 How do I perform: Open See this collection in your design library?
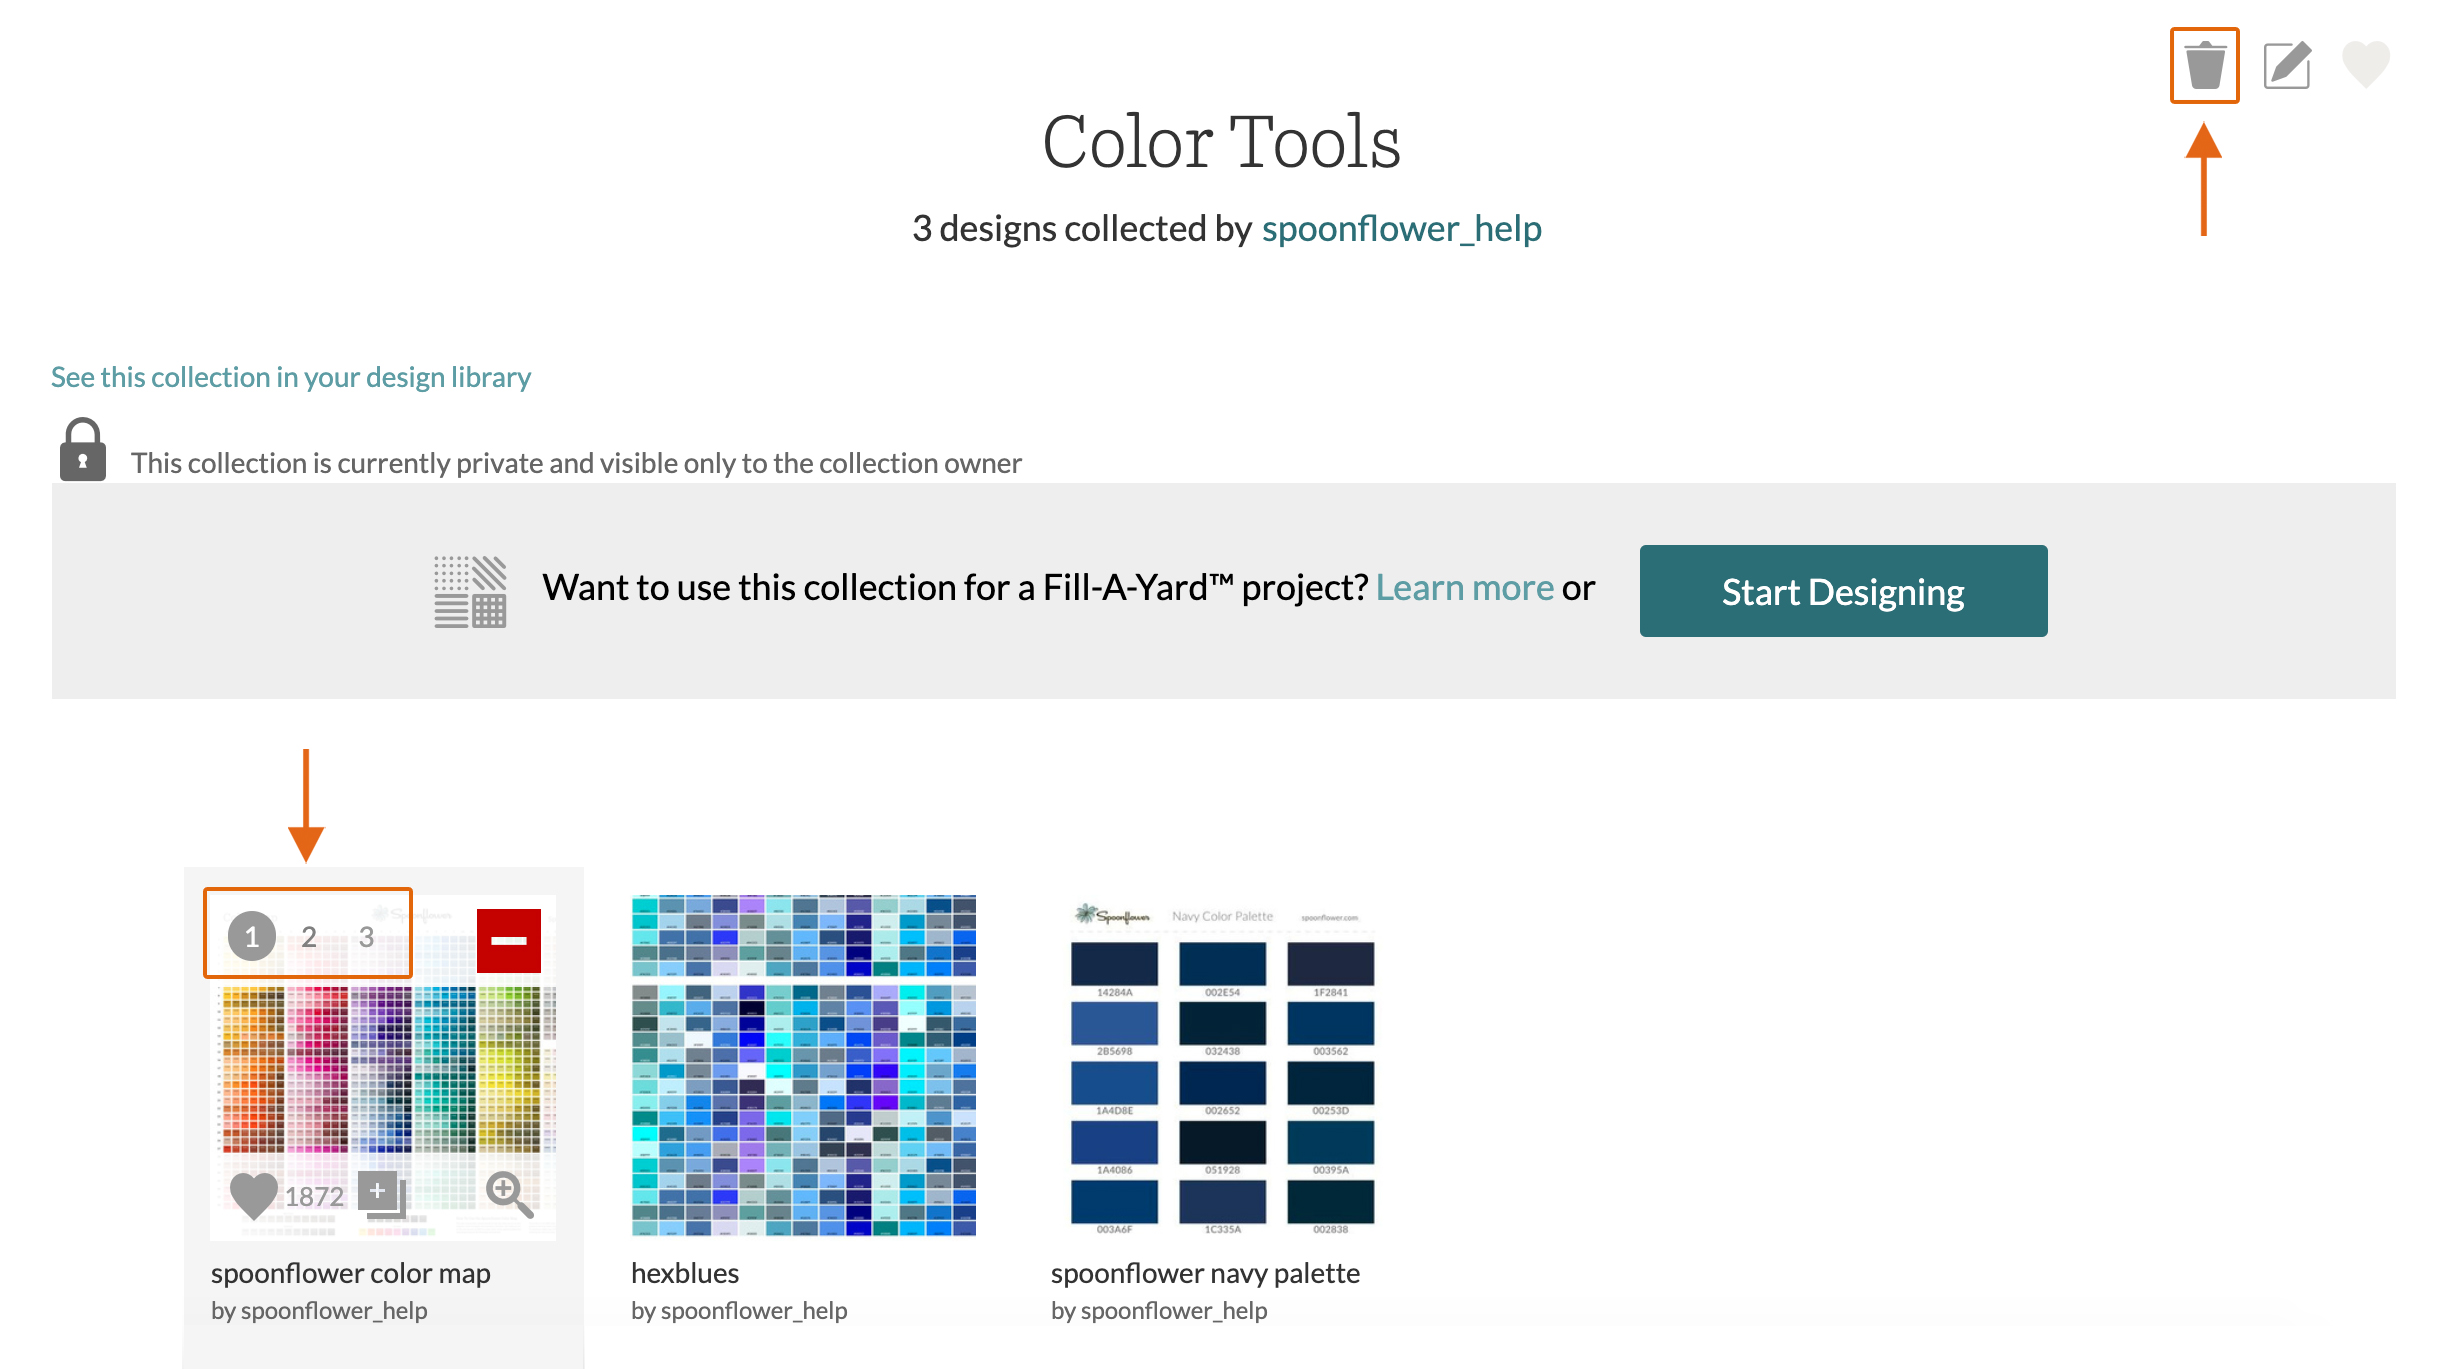[x=291, y=374]
